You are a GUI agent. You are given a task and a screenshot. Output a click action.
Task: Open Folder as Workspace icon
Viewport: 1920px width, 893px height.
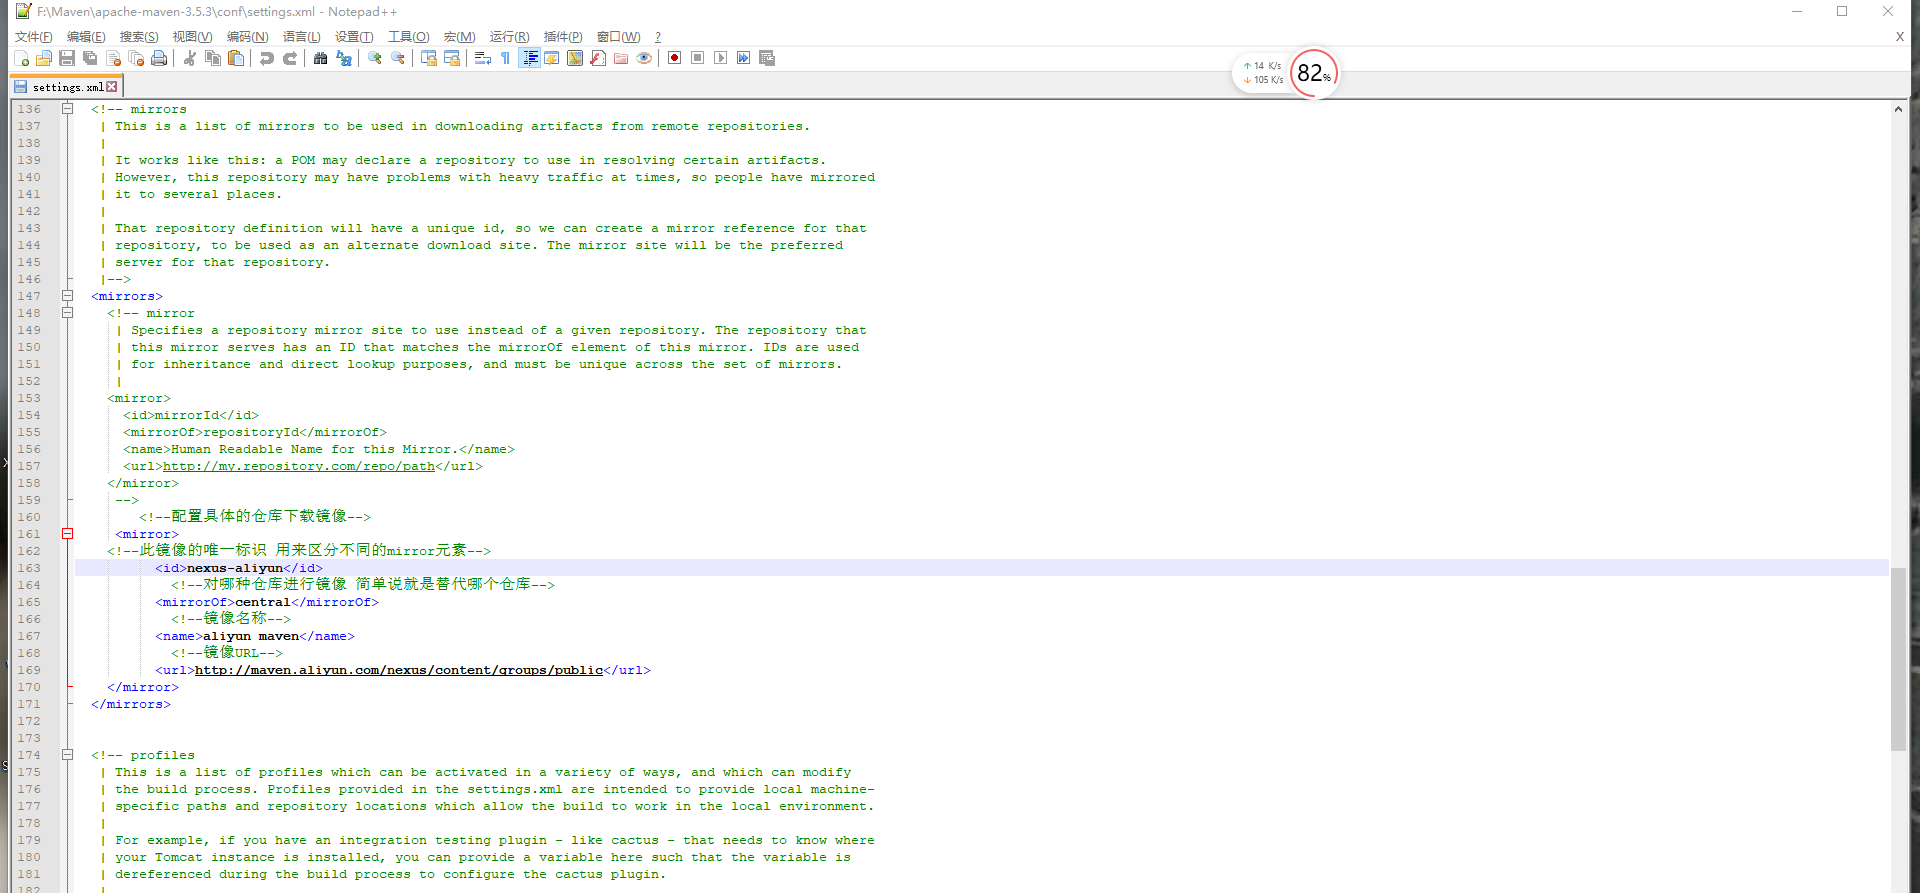621,58
